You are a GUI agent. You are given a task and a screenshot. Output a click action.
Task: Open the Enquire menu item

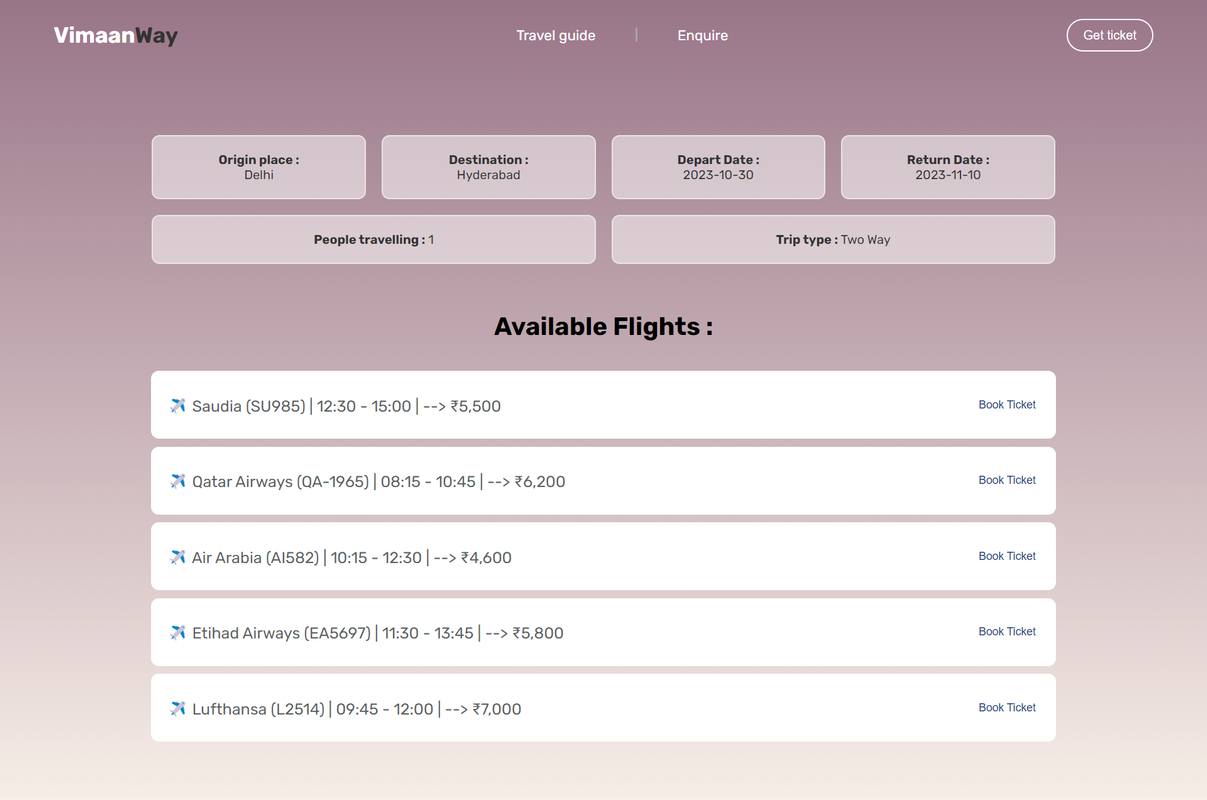703,35
